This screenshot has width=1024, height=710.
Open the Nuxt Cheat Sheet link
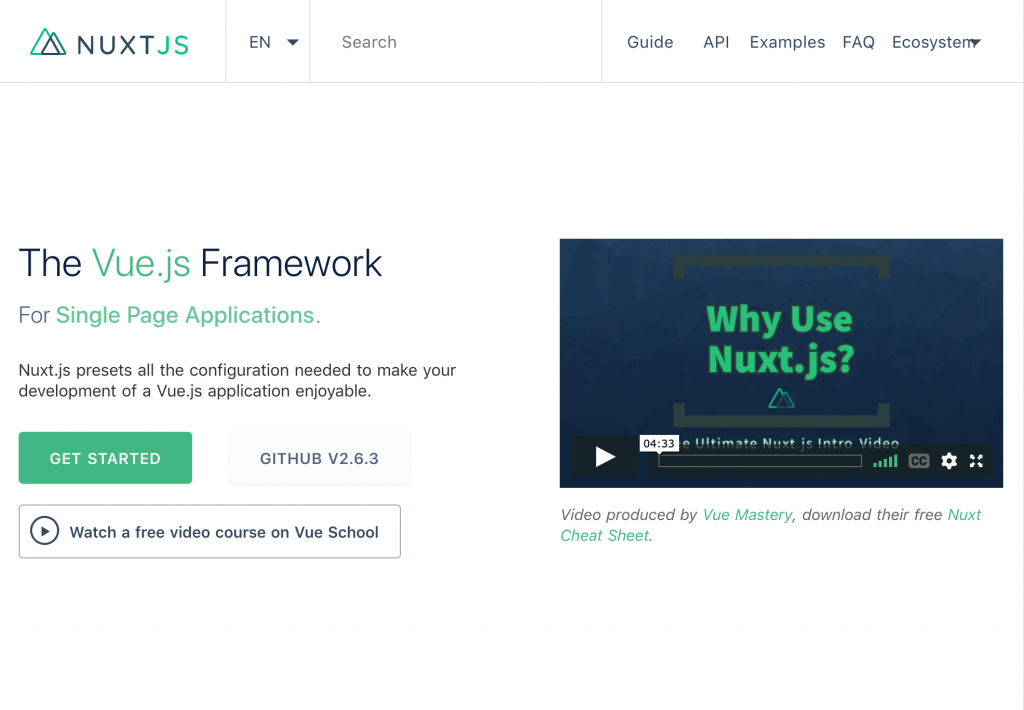coord(771,525)
